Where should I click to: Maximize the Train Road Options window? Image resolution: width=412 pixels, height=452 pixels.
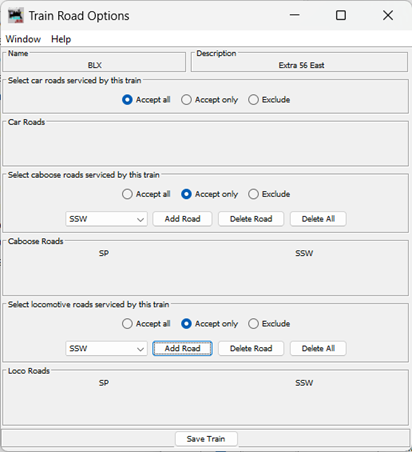(341, 15)
